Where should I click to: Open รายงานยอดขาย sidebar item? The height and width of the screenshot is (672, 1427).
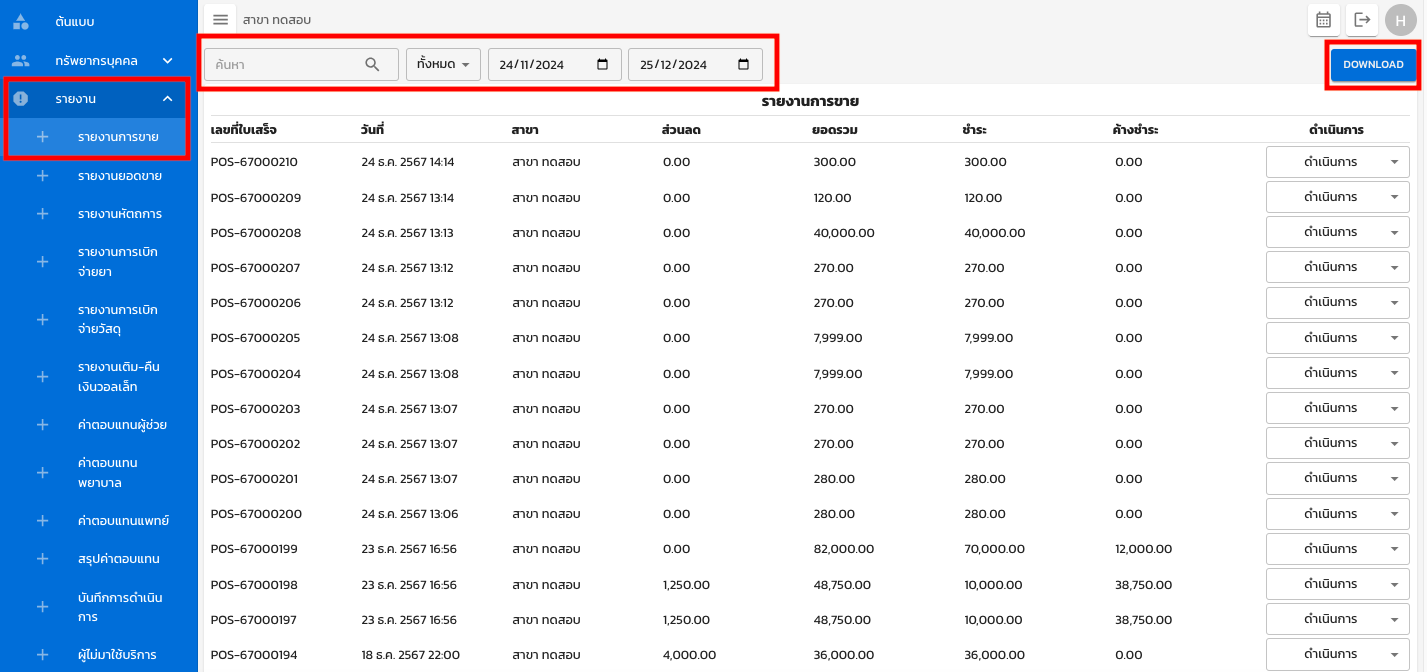pyautogui.click(x=98, y=176)
